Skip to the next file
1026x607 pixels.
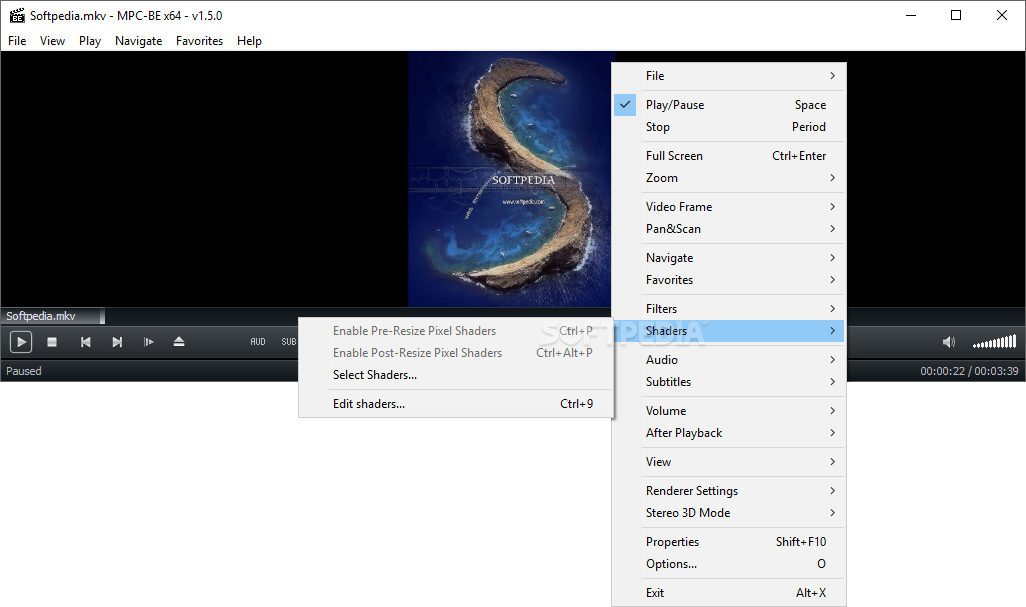117,341
